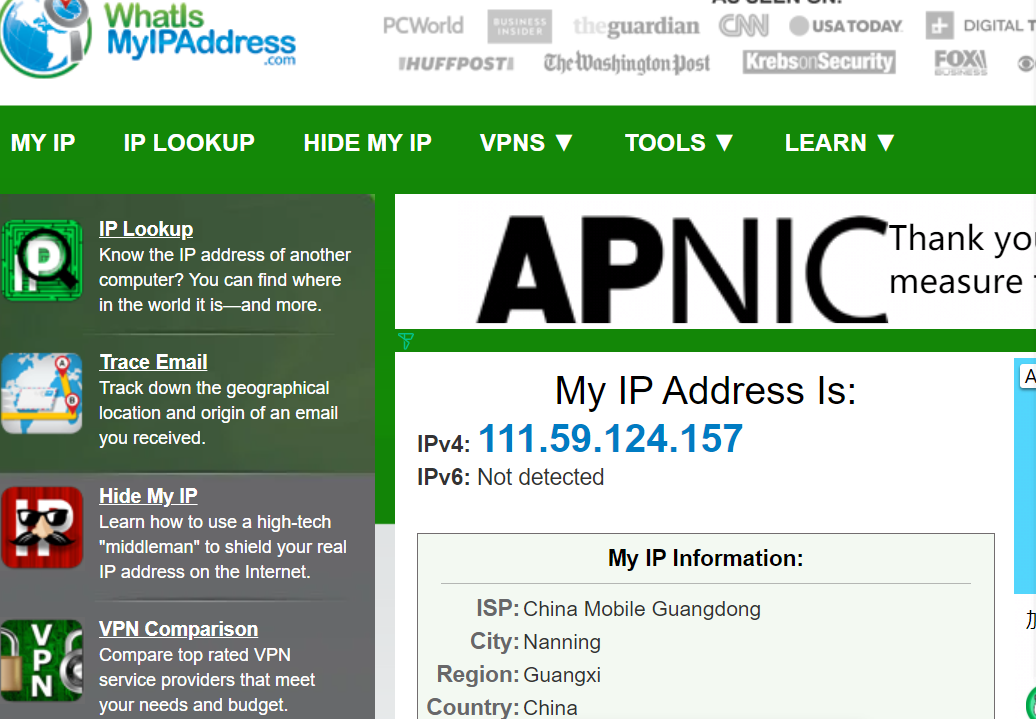Click the WhatIsMyIPAddress globe logo
The image size is (1036, 719).
click(45, 36)
